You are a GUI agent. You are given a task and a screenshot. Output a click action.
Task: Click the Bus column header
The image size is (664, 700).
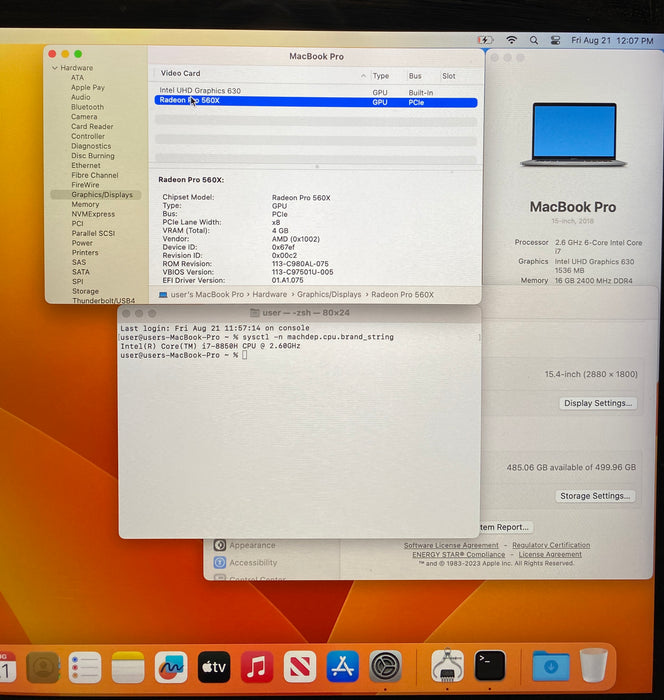[415, 76]
